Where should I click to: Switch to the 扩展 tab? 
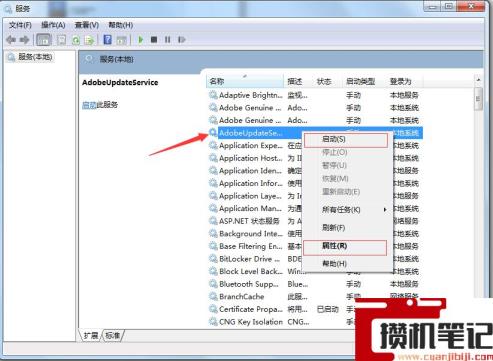(91, 336)
